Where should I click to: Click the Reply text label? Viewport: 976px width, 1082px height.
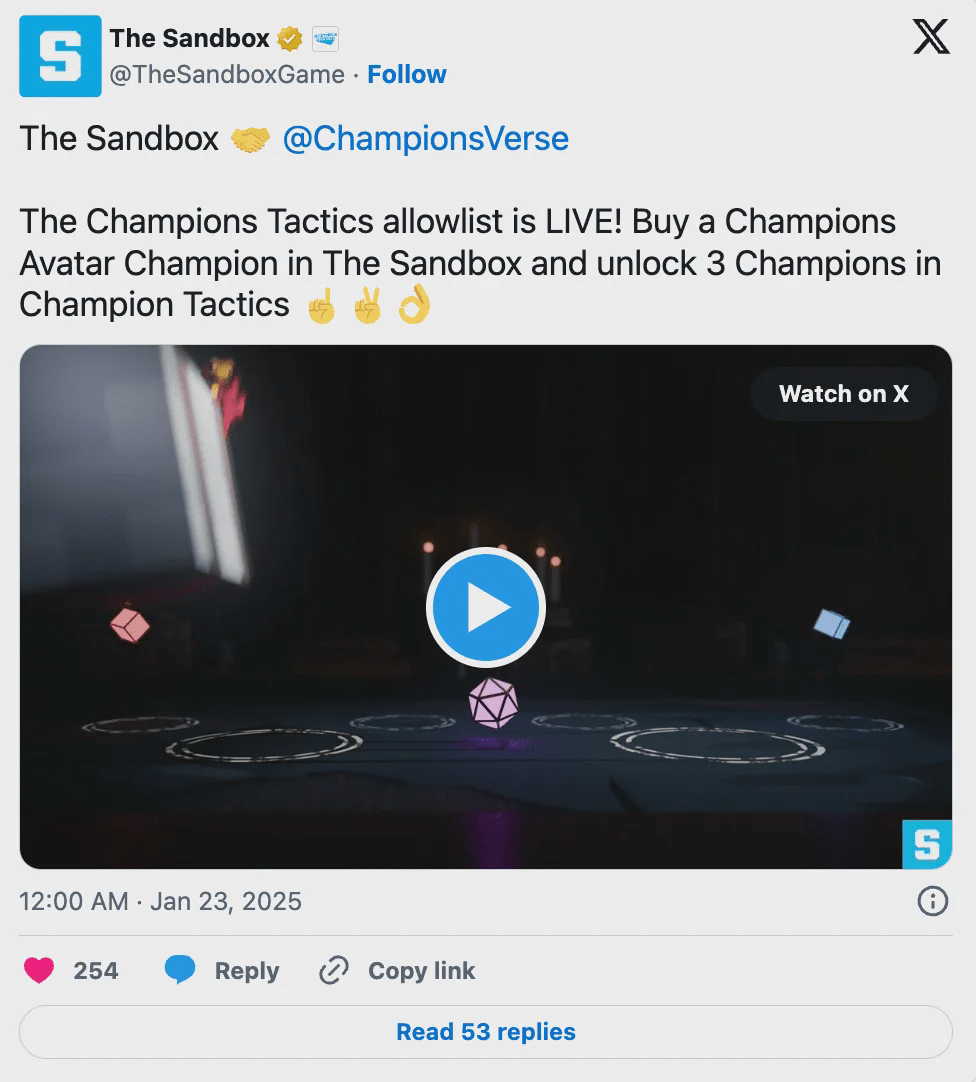pos(247,971)
